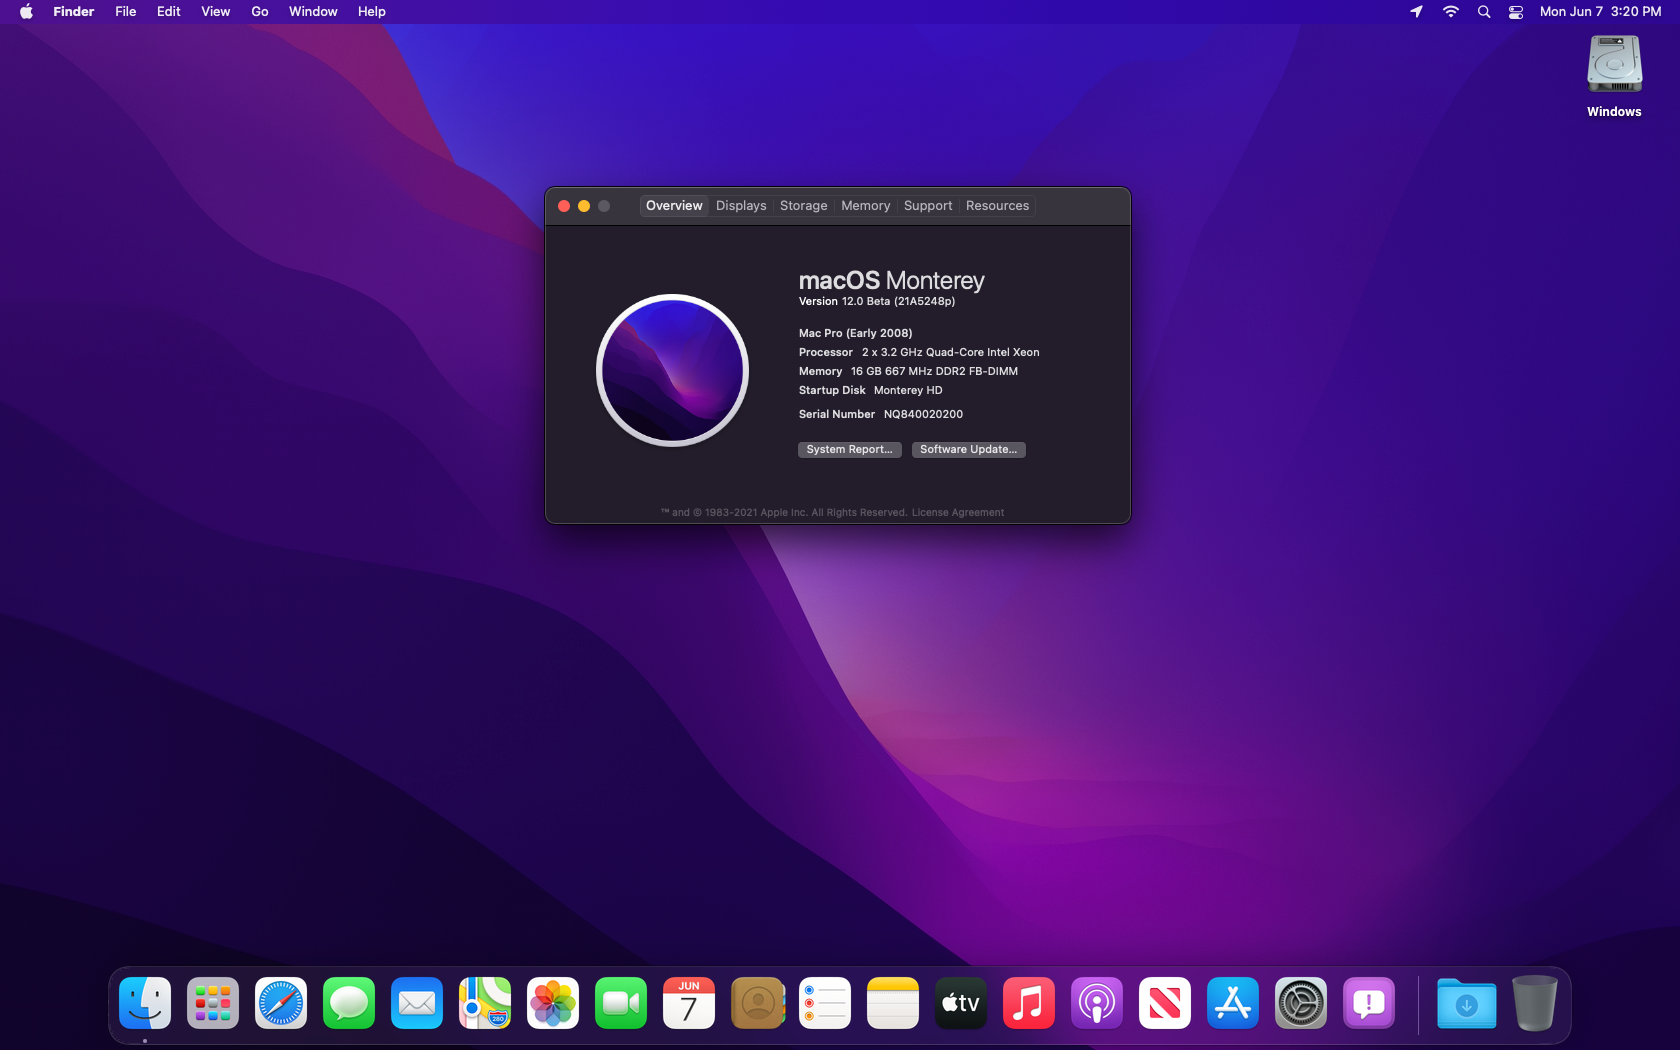Launch Maps from the Dock
Image resolution: width=1680 pixels, height=1050 pixels.
click(485, 1003)
